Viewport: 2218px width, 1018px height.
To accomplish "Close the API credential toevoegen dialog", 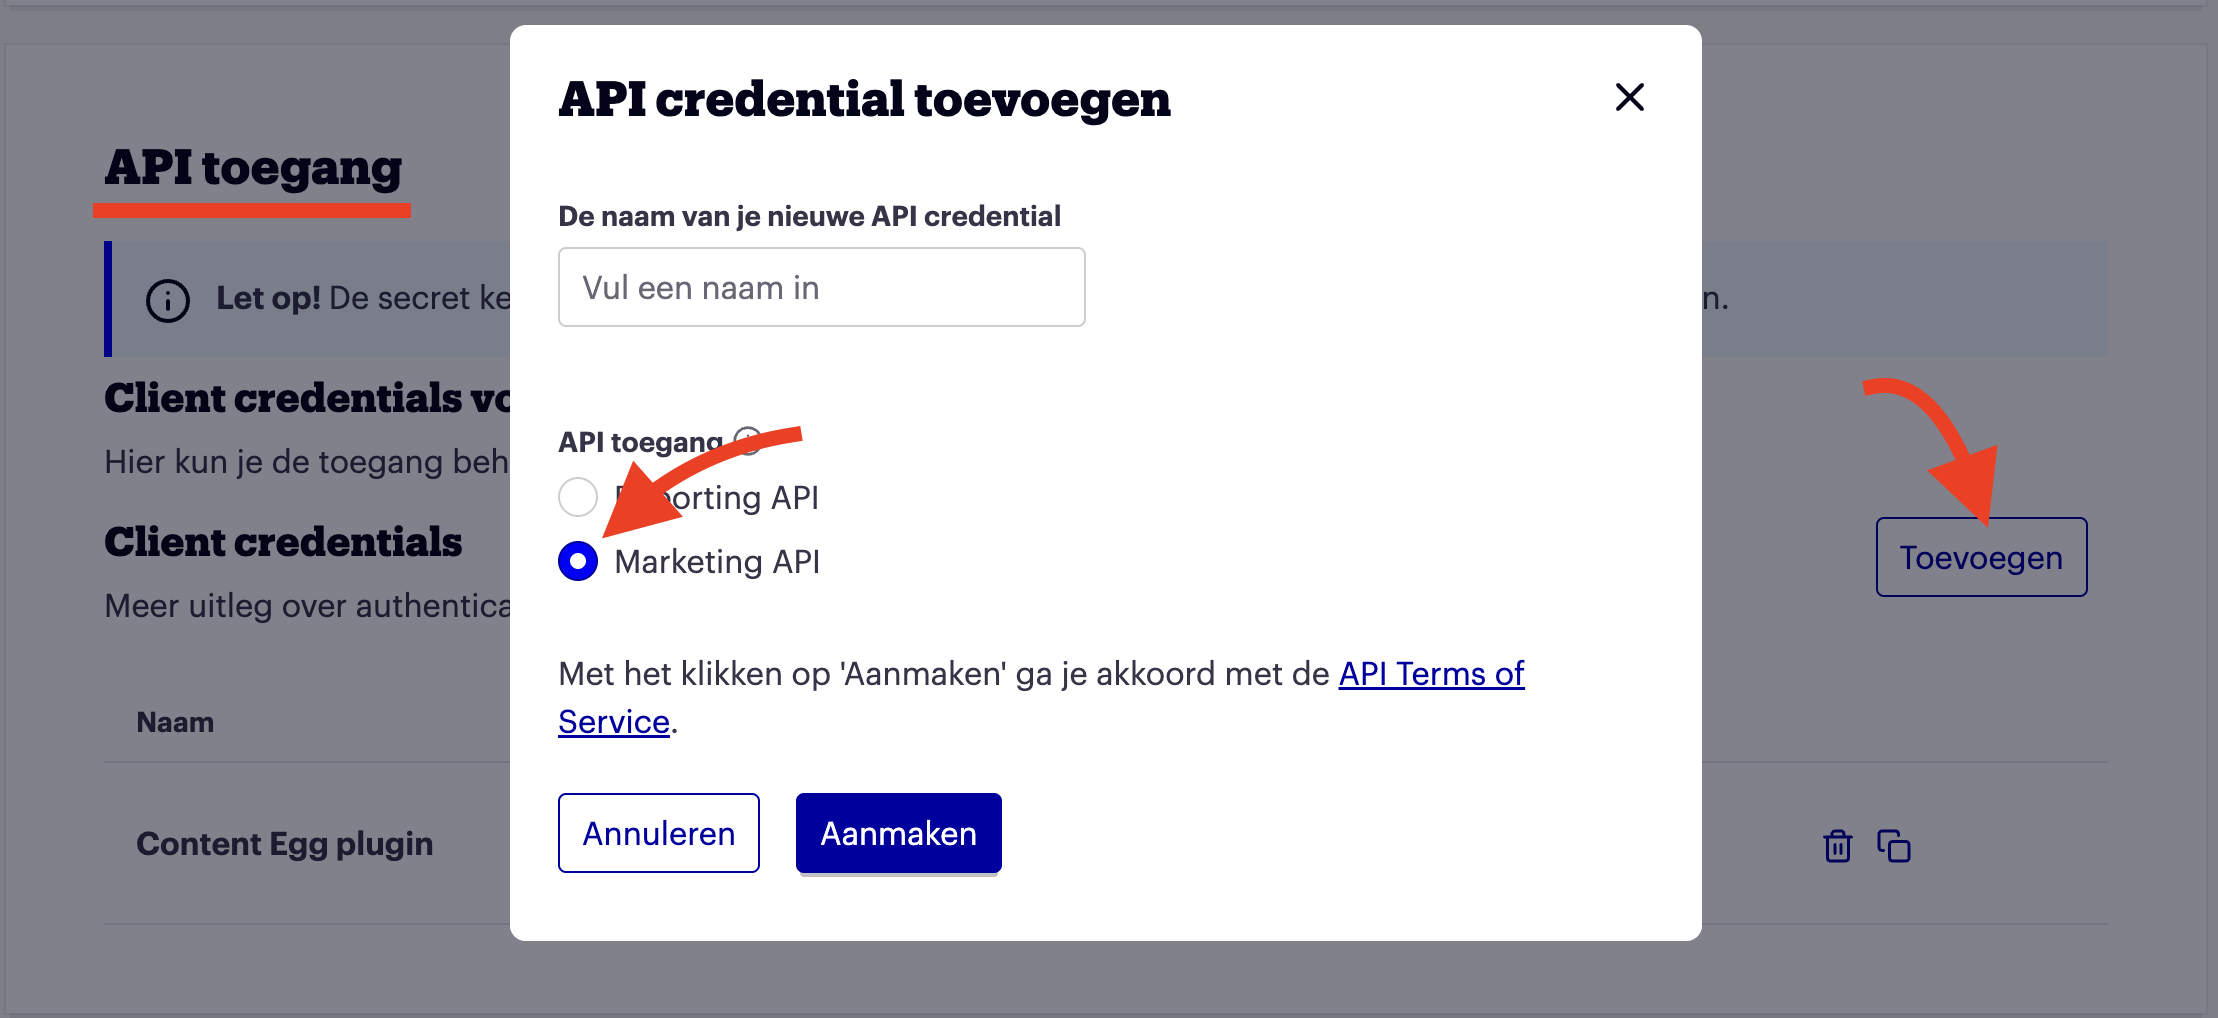I will point(1629,97).
